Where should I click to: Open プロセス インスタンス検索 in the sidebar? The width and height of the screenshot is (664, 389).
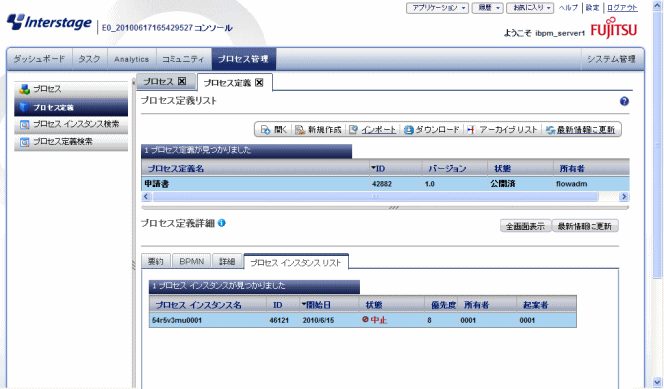(x=71, y=124)
